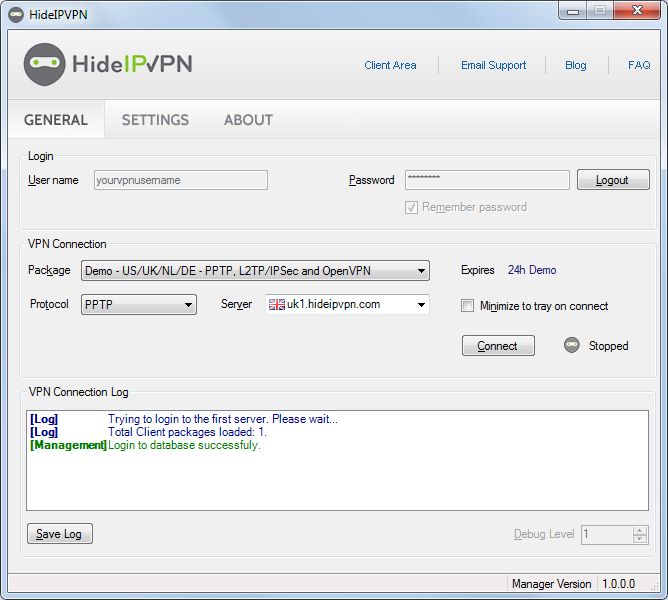Toggle the Remember password checkbox
This screenshot has width=668, height=600.
411,207
